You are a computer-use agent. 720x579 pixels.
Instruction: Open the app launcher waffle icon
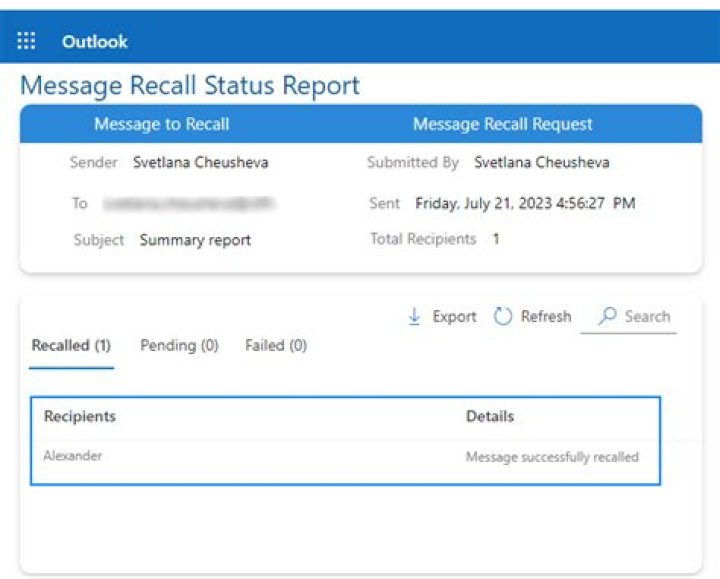point(26,40)
